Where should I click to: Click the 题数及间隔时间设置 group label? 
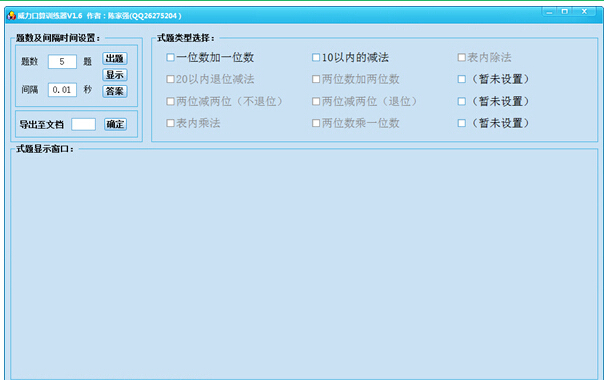(58, 38)
